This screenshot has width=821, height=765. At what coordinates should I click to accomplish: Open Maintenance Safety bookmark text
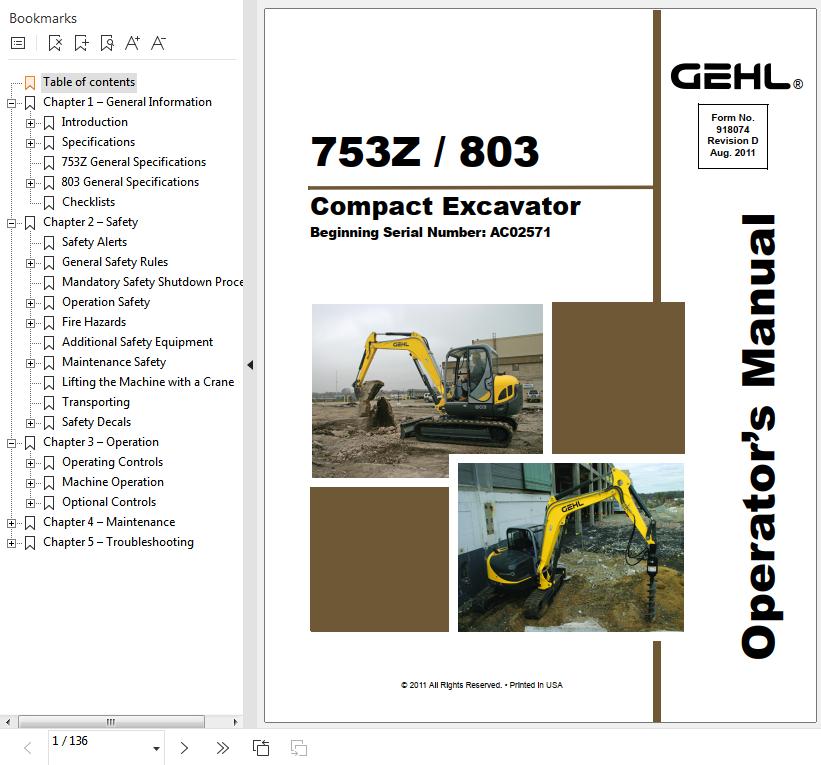coord(114,362)
